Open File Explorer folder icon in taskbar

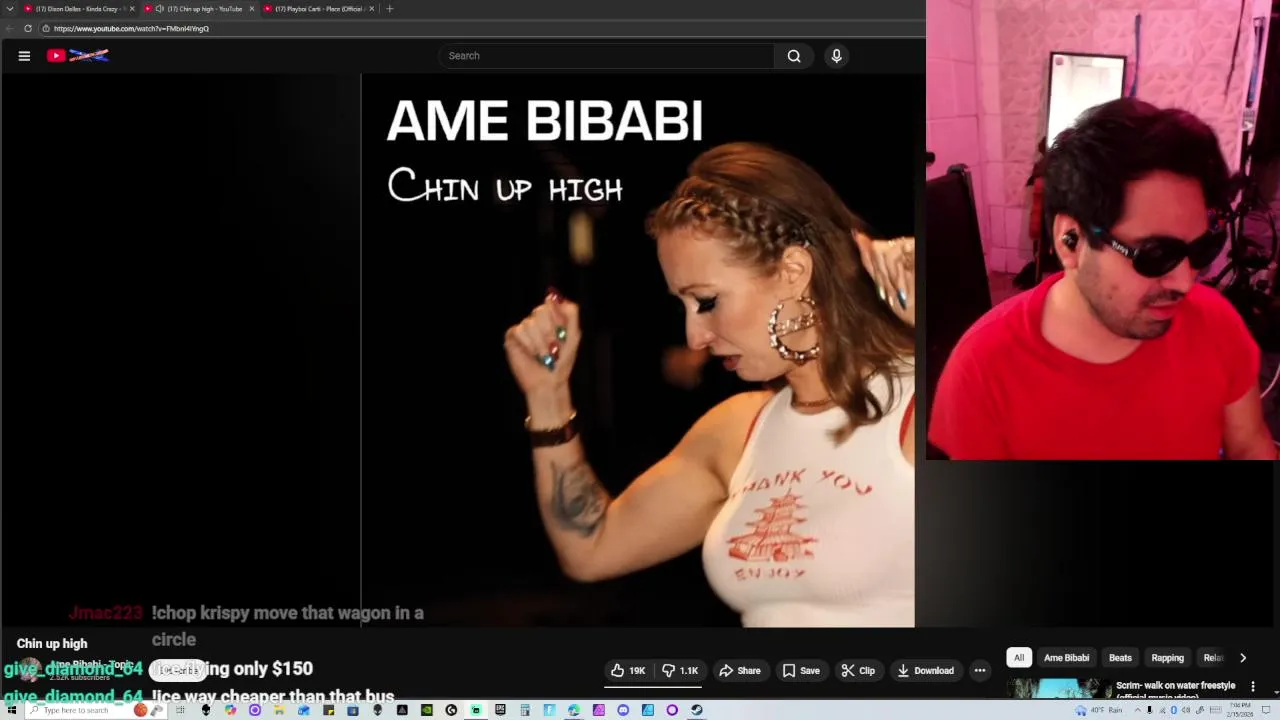point(278,710)
